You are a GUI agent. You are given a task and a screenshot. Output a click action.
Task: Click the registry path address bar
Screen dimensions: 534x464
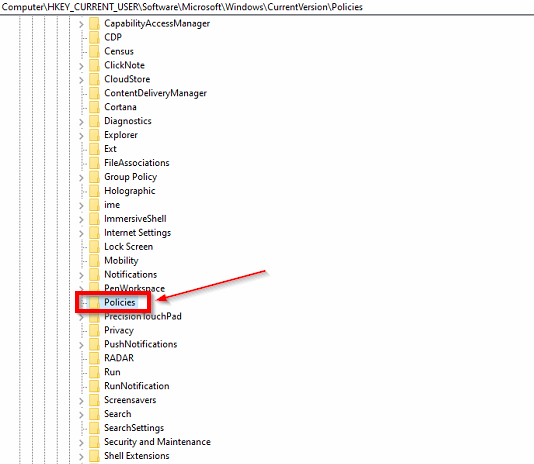(267, 7)
